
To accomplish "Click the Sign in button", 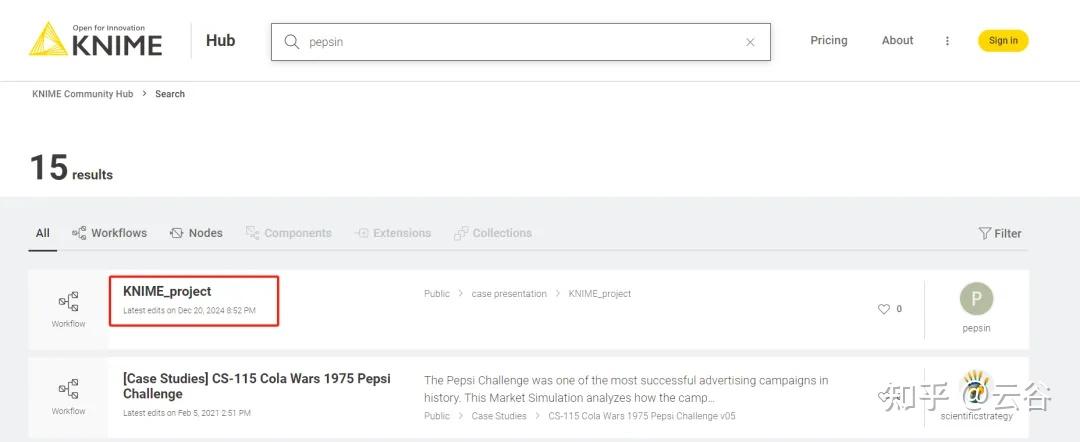I will tap(1003, 41).
